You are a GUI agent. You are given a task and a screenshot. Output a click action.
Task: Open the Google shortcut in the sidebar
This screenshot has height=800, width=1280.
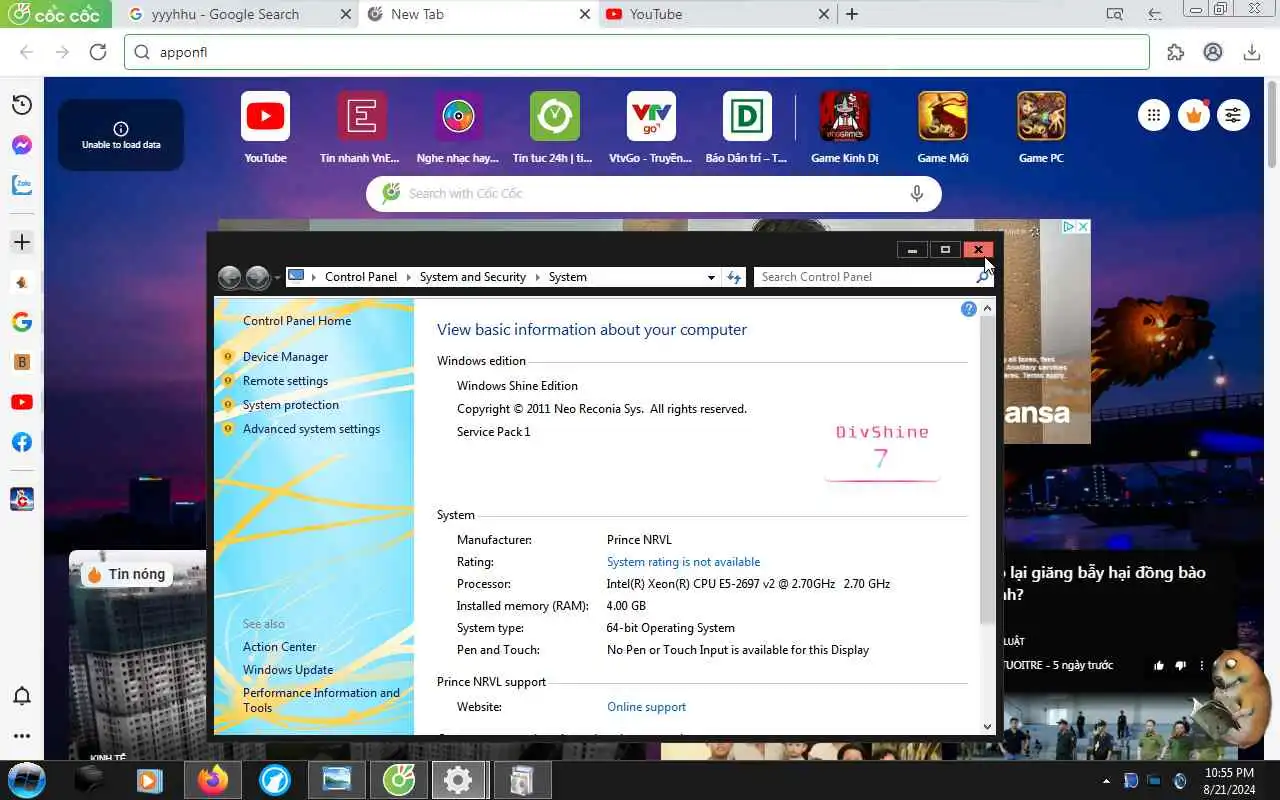[x=22, y=322]
